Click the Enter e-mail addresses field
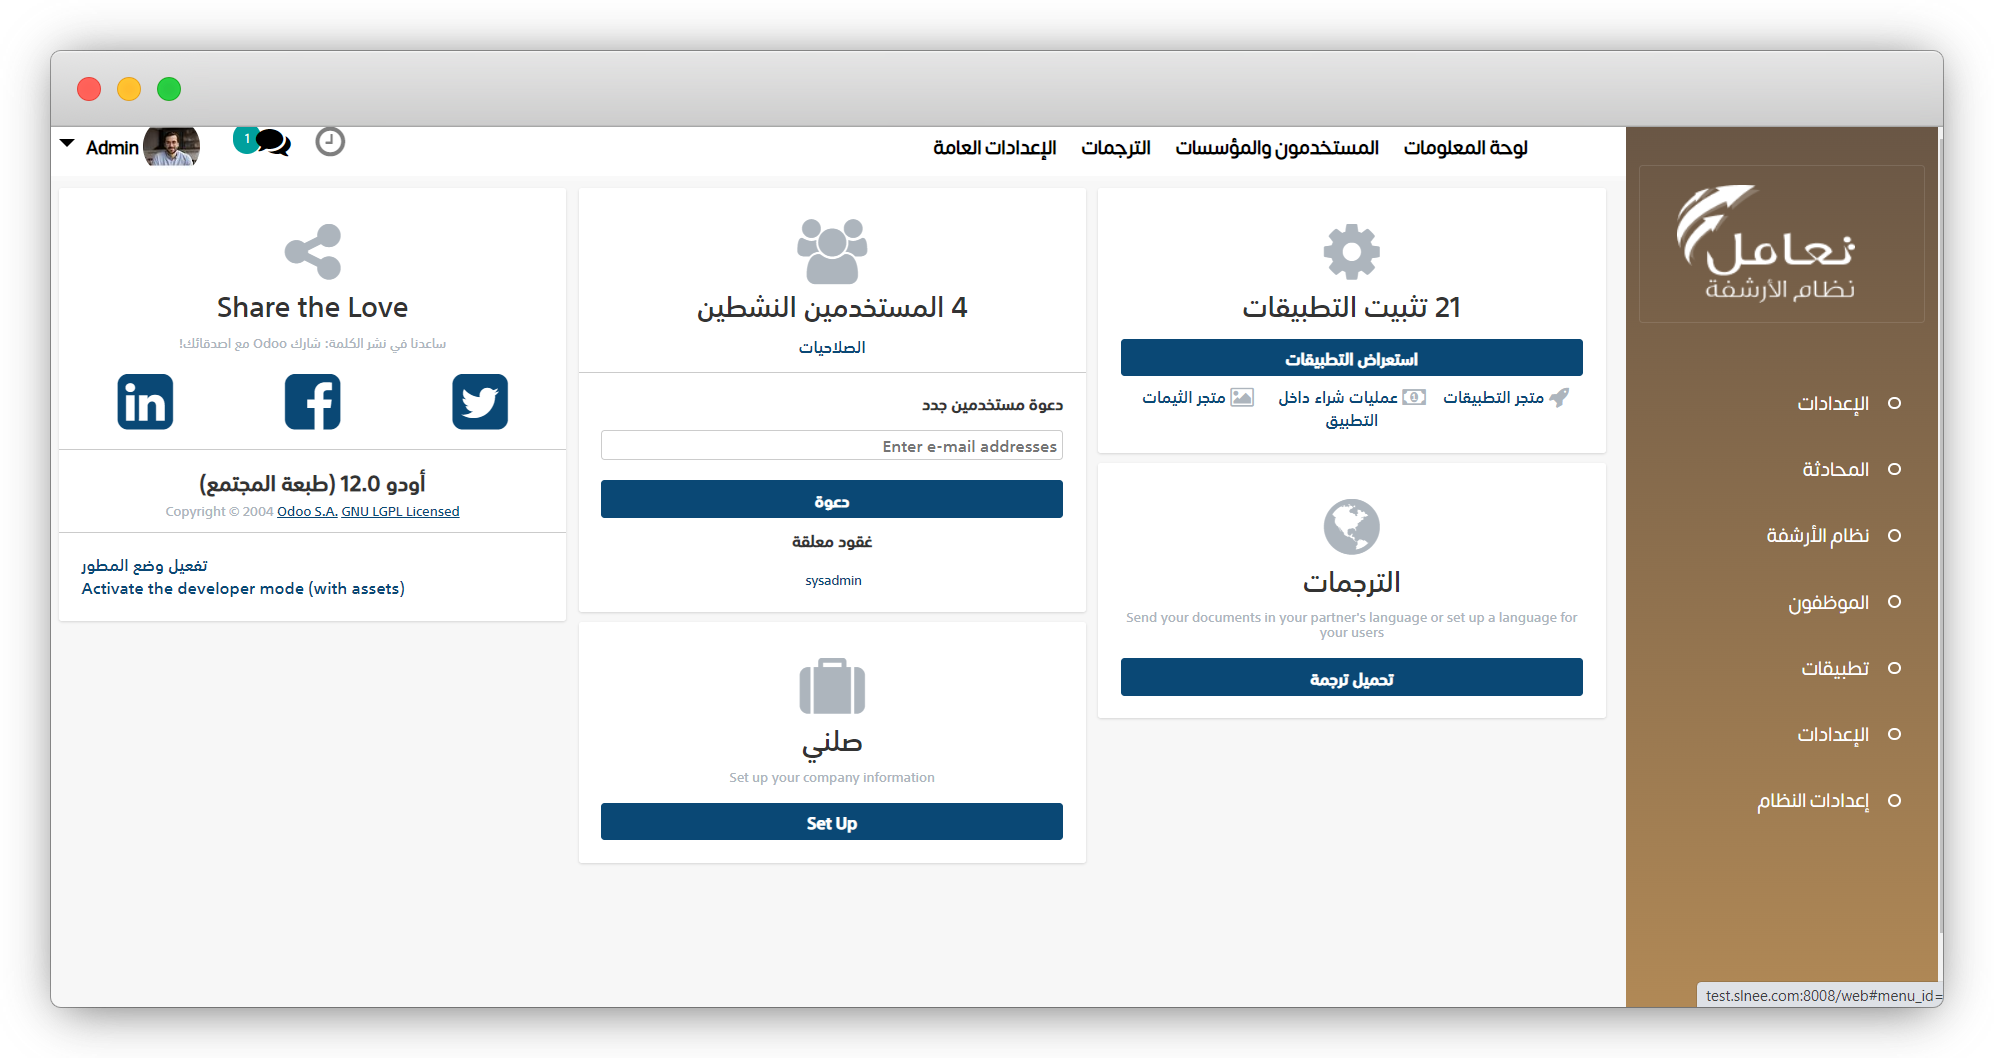 coord(831,446)
